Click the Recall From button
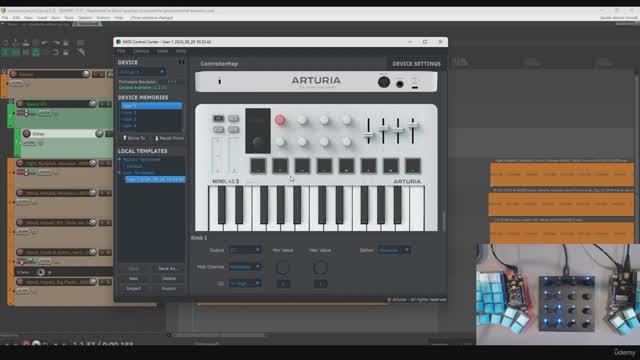 [169, 138]
